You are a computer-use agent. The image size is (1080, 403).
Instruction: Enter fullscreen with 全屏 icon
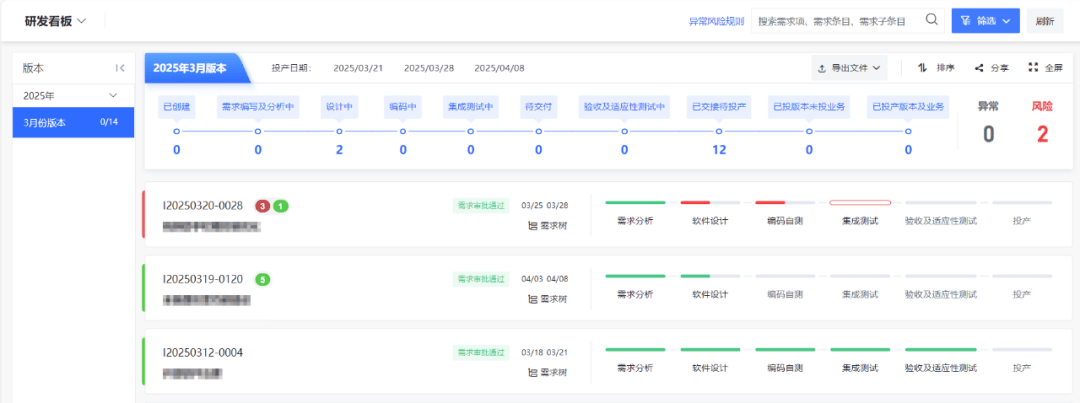[x=1032, y=68]
